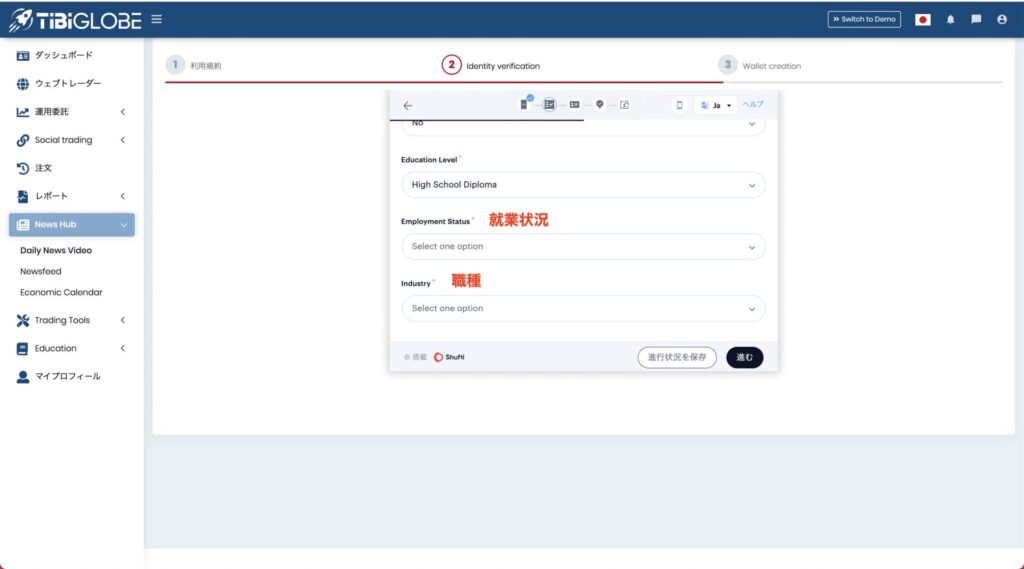Open ウェブトレーダー in the sidebar
Image resolution: width=1024 pixels, height=569 pixels.
click(68, 84)
